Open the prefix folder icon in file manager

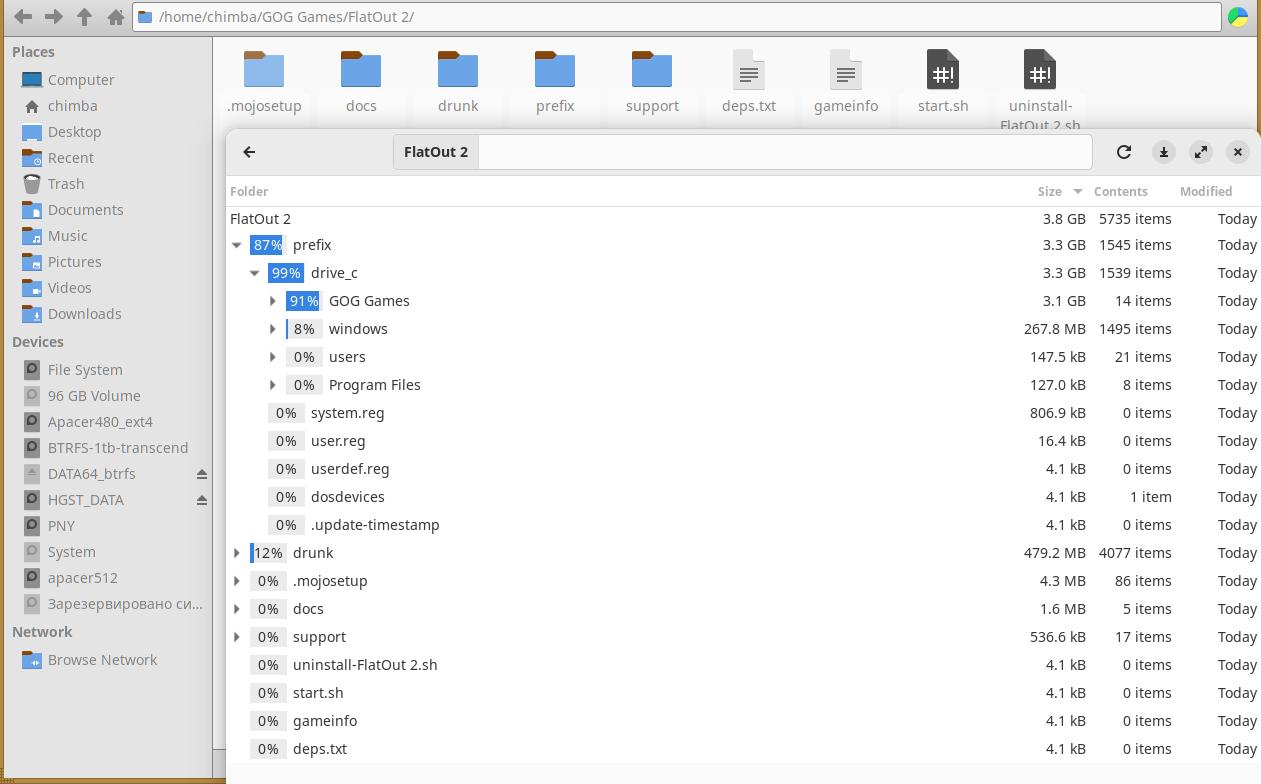555,70
